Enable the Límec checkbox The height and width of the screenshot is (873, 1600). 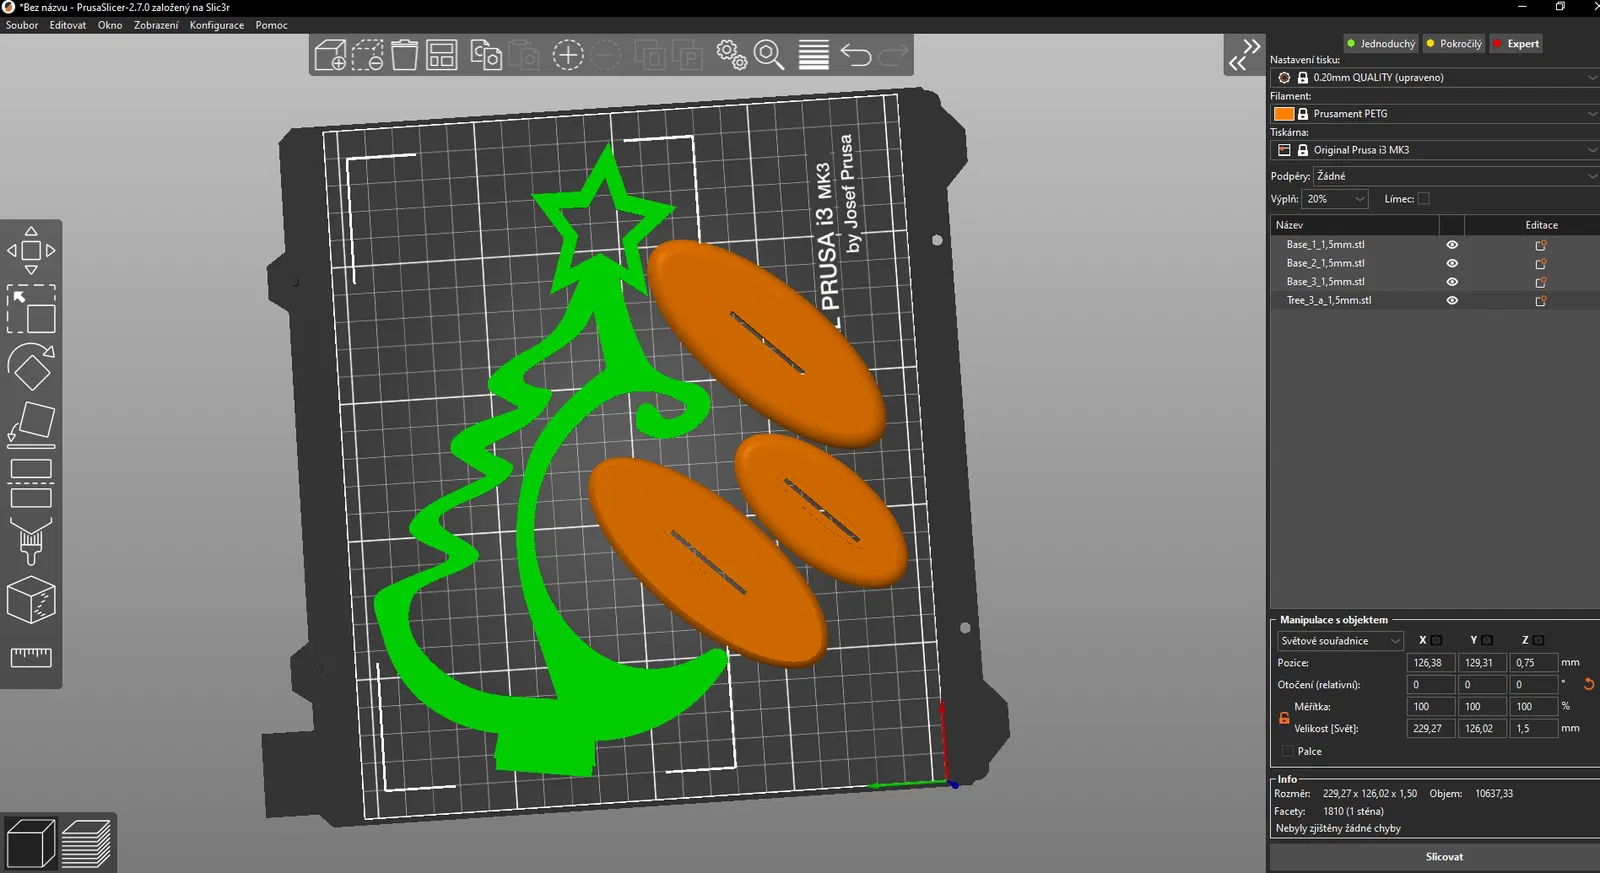tap(1424, 199)
